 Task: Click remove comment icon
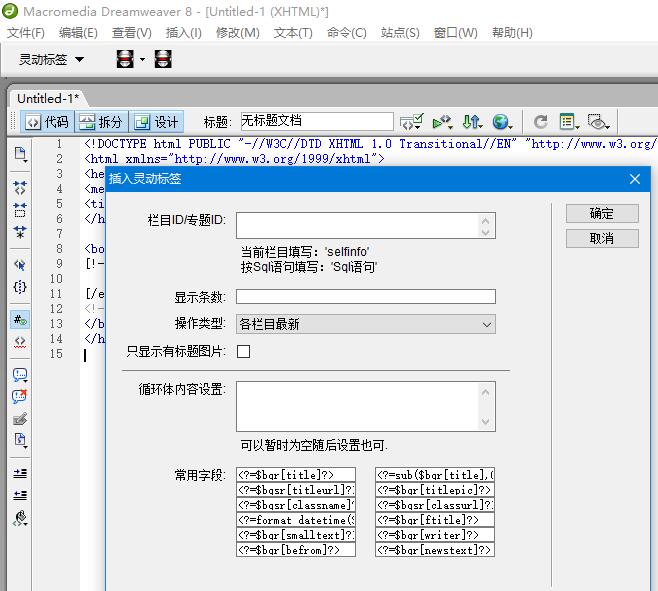[20, 396]
